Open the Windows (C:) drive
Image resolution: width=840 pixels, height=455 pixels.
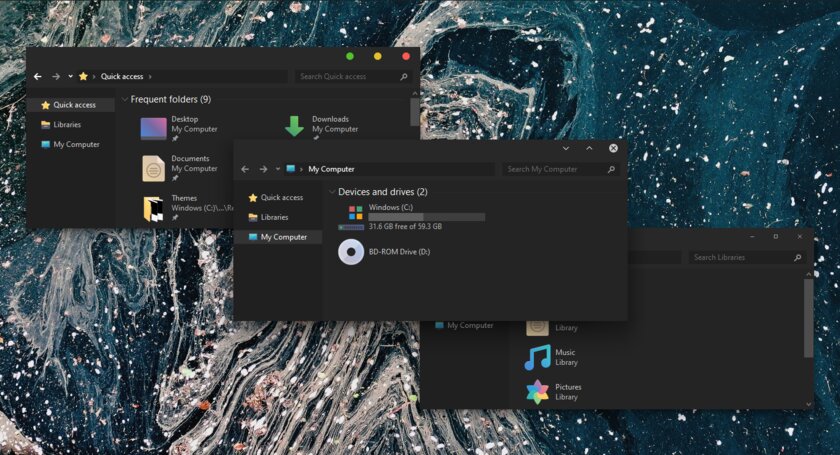pyautogui.click(x=355, y=213)
